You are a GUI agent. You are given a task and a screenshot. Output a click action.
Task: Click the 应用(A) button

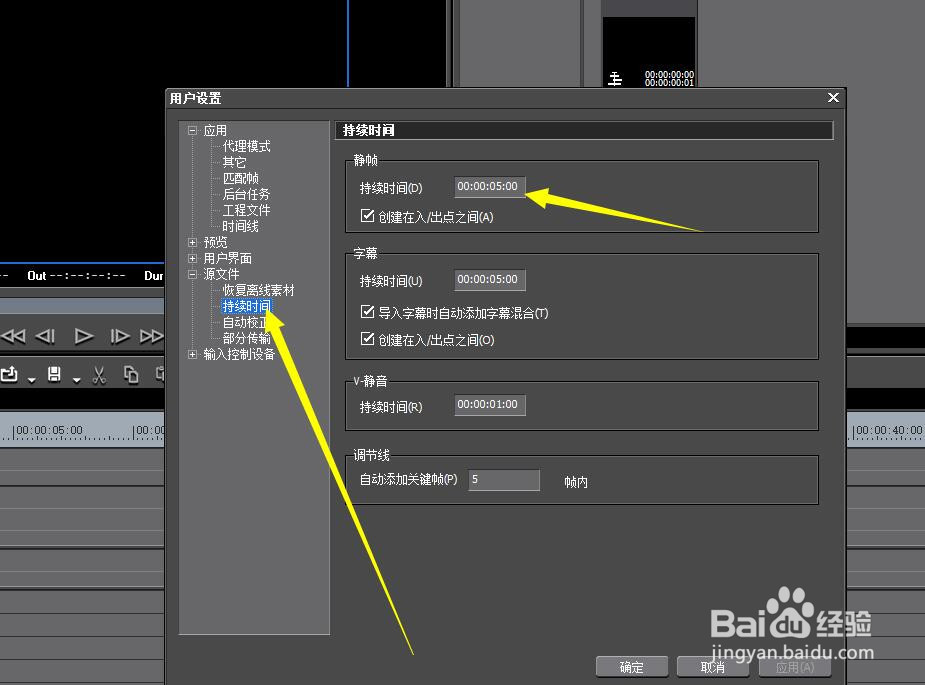pyautogui.click(x=795, y=667)
